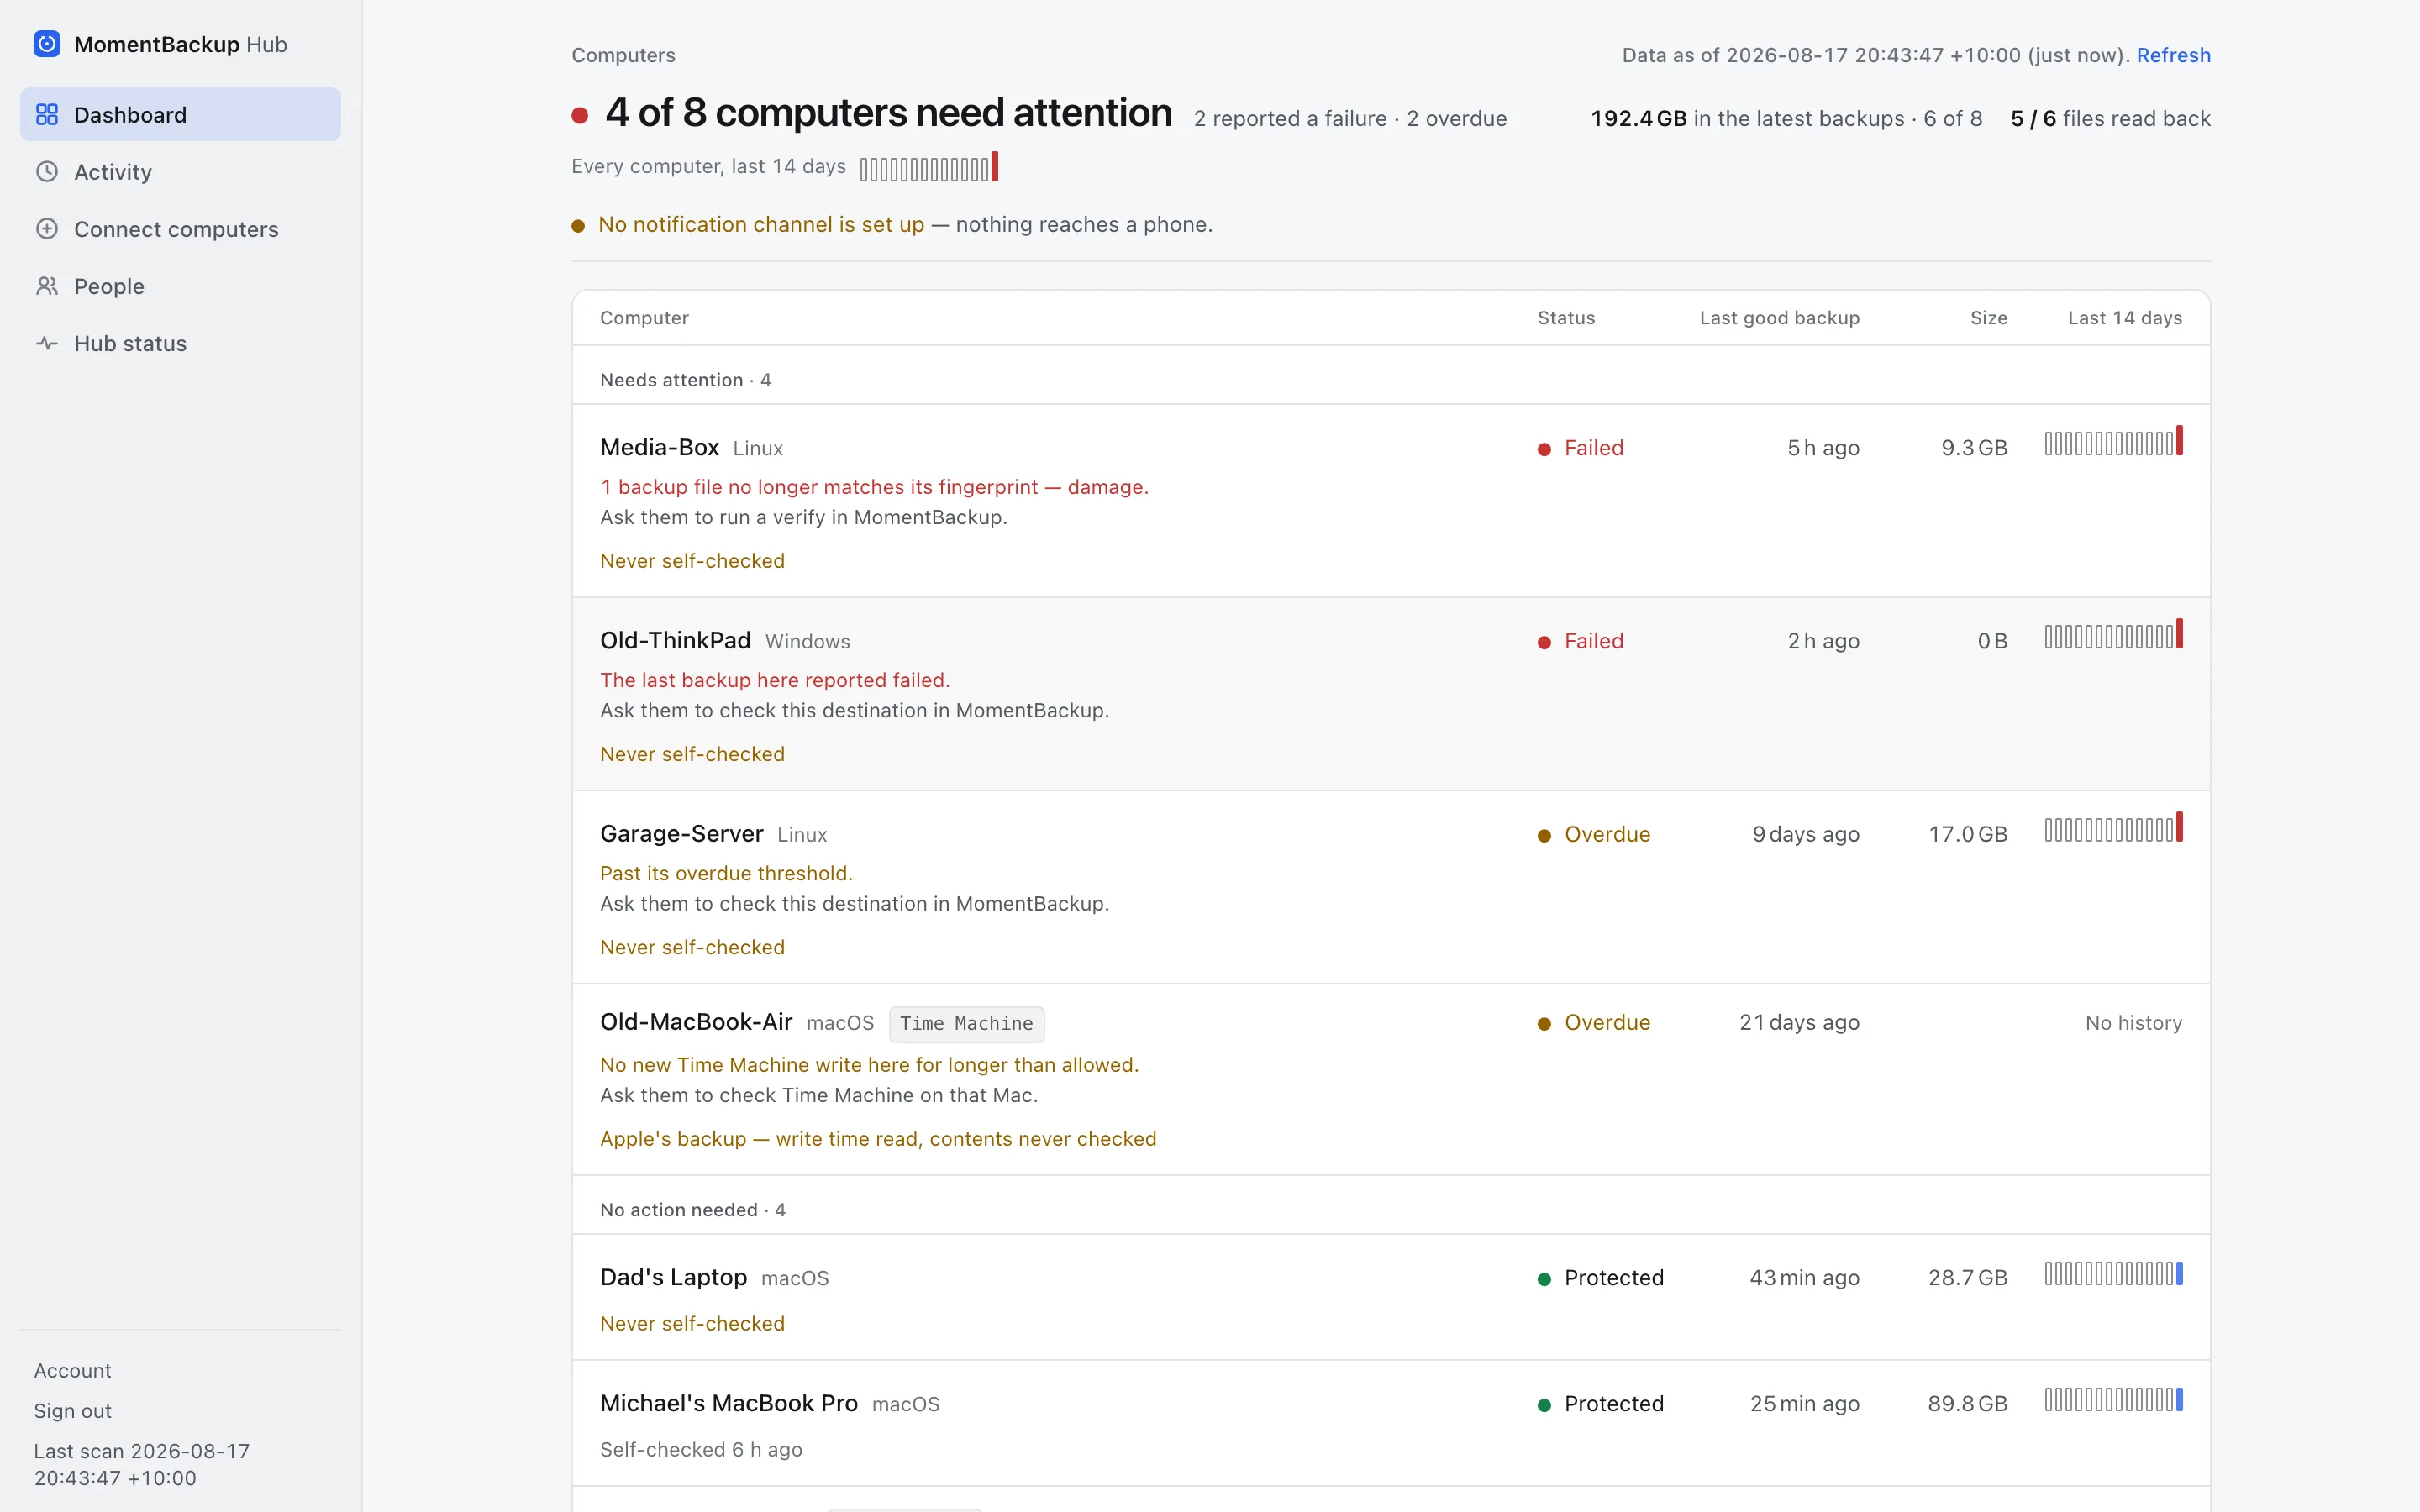Click '2 reported a failure · 2 overdue' summary
The width and height of the screenshot is (2420, 1512).
coord(1350,118)
